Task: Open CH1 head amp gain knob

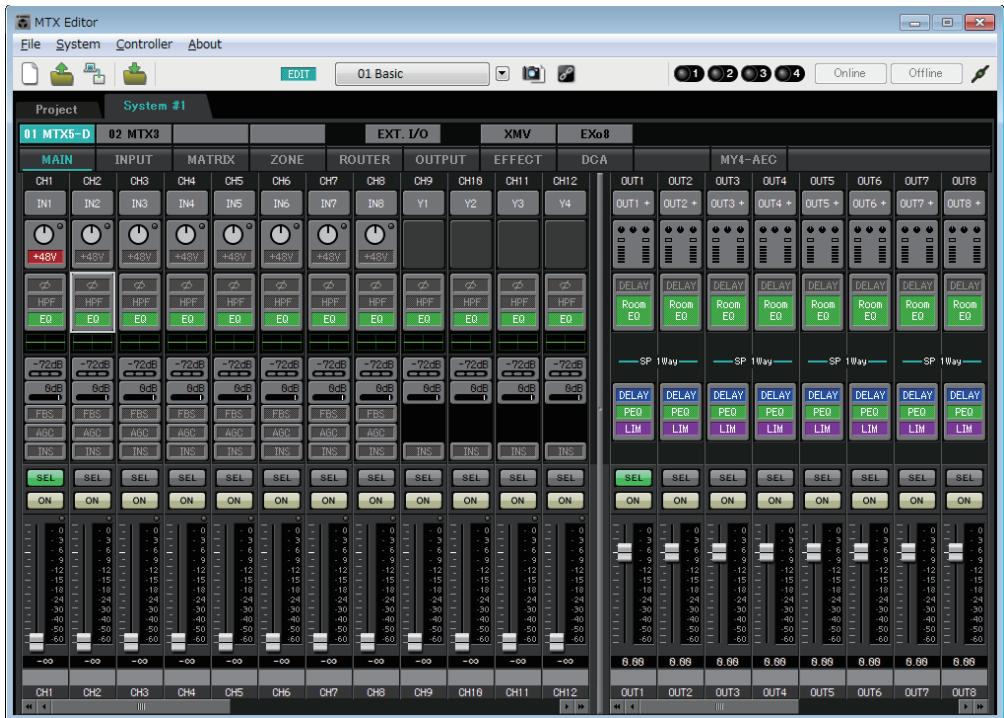Action: [x=44, y=235]
